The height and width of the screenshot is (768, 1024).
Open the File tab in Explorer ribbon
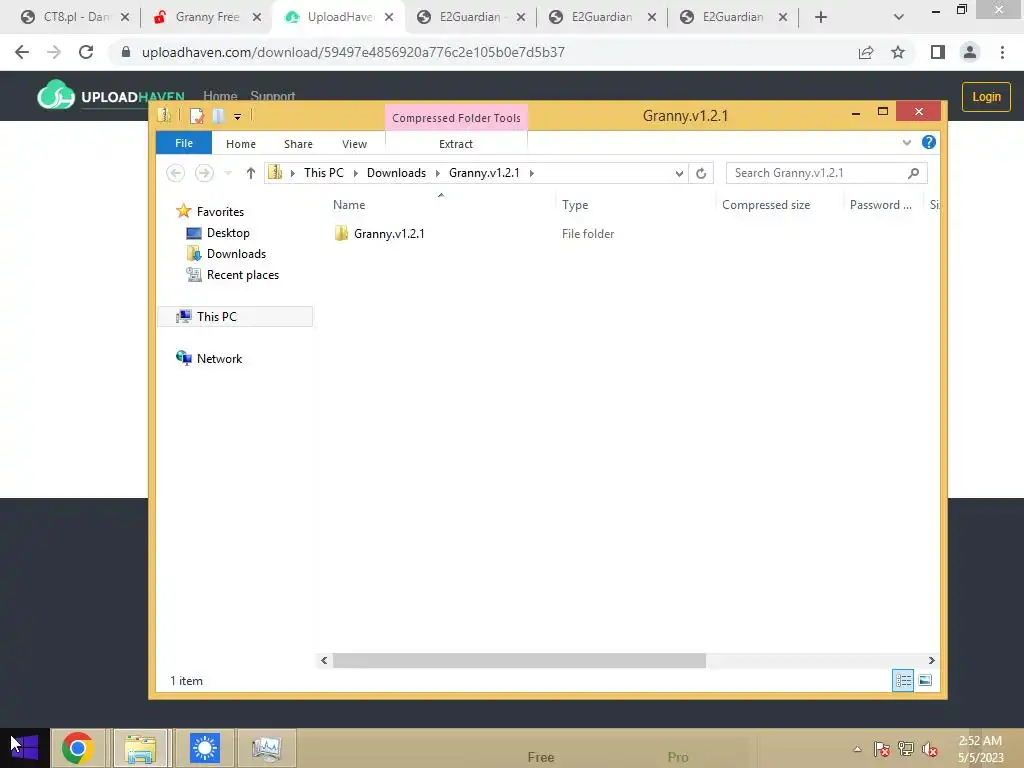[184, 143]
